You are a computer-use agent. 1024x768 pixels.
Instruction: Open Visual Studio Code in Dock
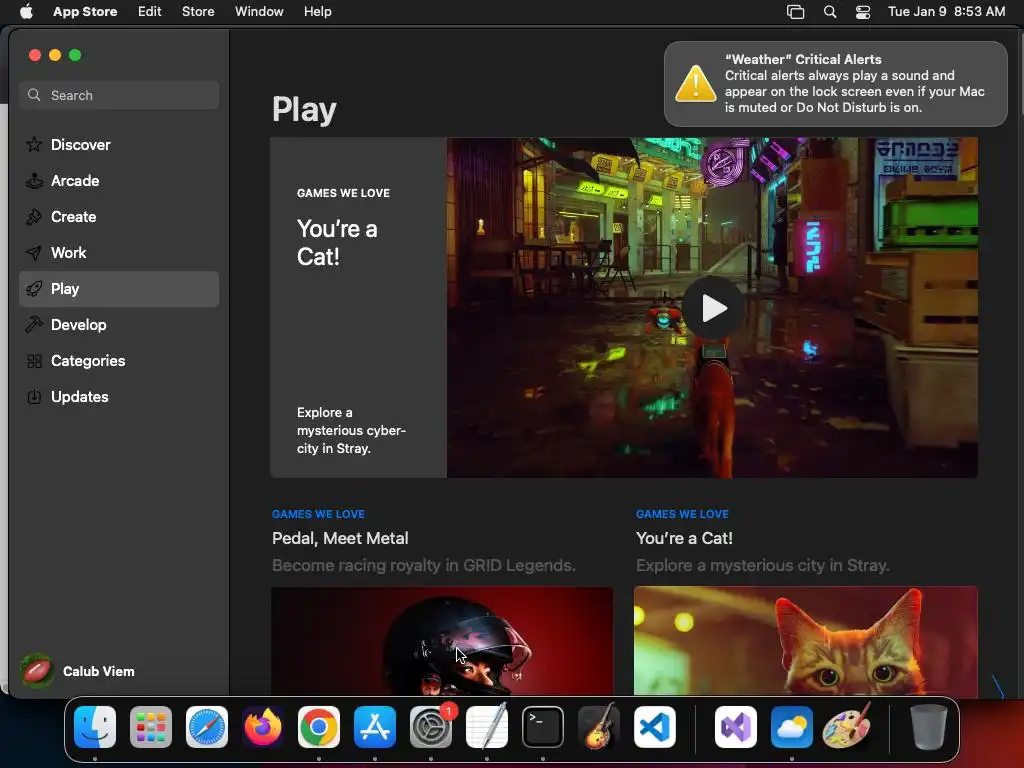pyautogui.click(x=655, y=727)
